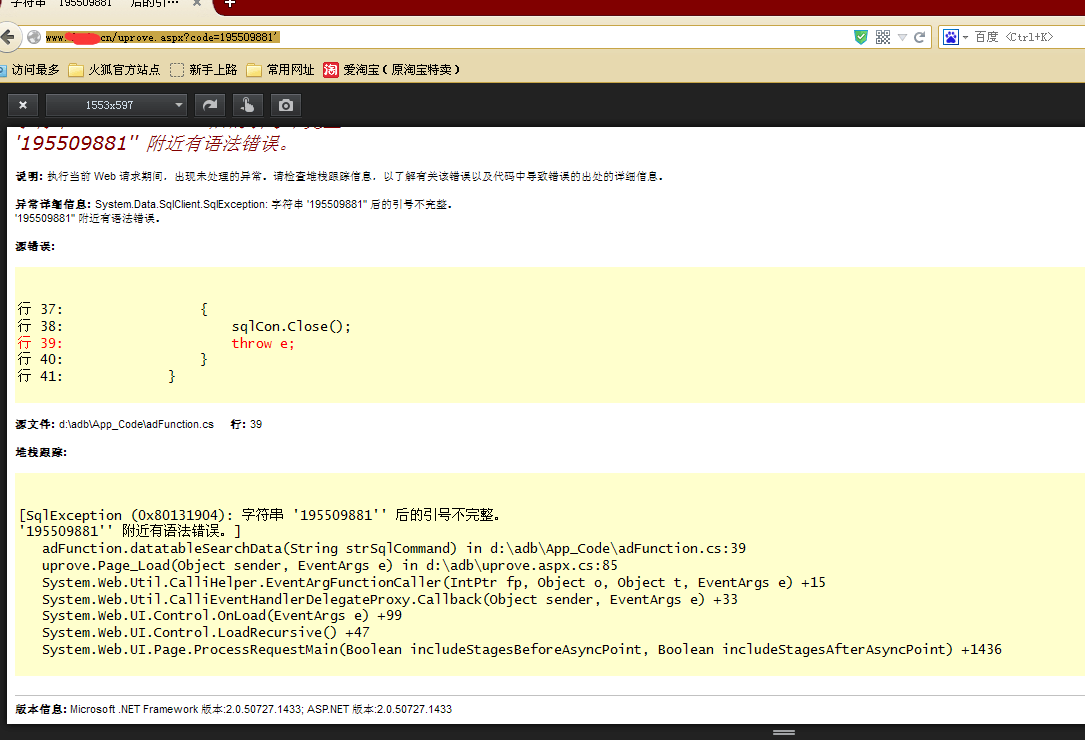Click the 行 39 red line number
Image resolution: width=1085 pixels, height=740 pixels.
point(39,343)
